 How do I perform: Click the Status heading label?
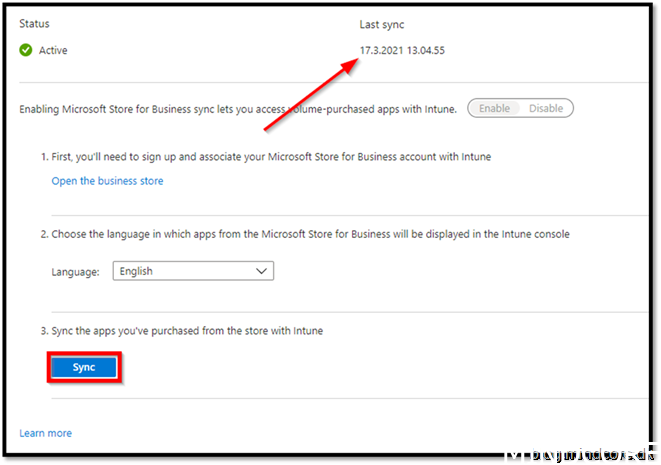34,23
